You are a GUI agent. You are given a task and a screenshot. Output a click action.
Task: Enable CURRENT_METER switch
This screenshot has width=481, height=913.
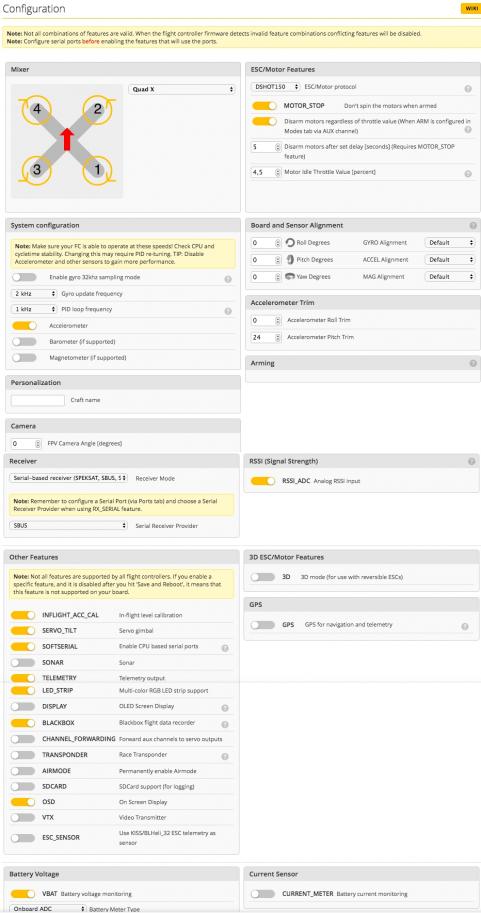[x=263, y=894]
